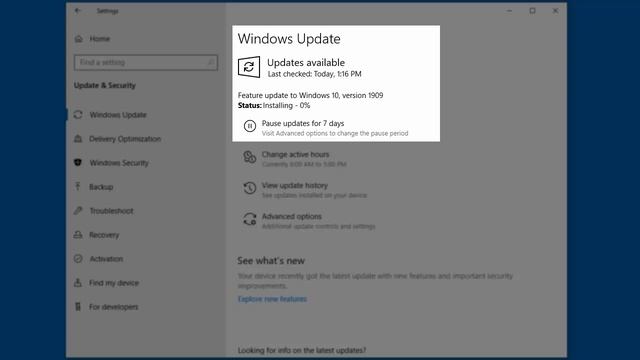Click the Activation checkmark icon
Screen dimensions: 640x360
click(x=78, y=259)
